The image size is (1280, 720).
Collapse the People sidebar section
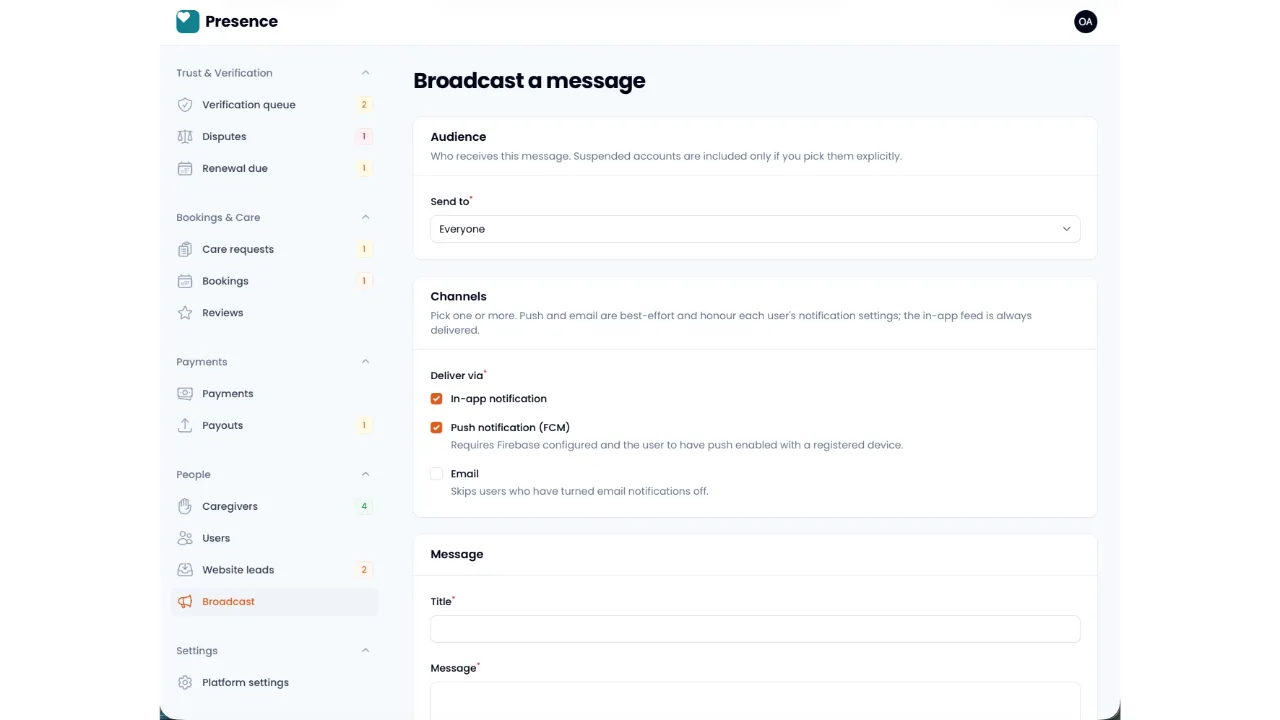[x=365, y=474]
